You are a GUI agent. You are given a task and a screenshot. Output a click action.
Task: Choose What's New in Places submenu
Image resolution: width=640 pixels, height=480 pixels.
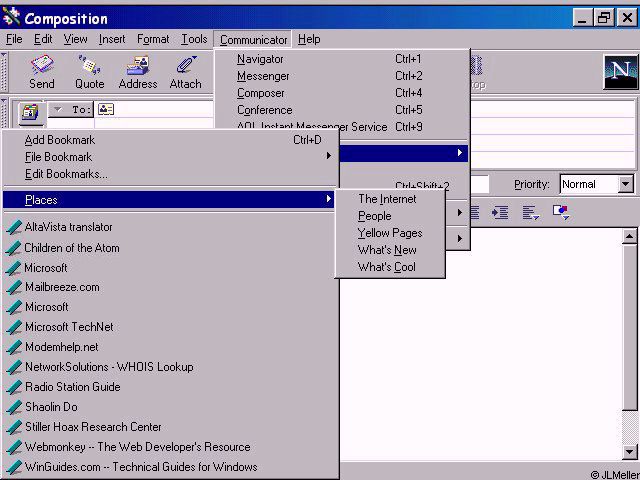click(390, 250)
